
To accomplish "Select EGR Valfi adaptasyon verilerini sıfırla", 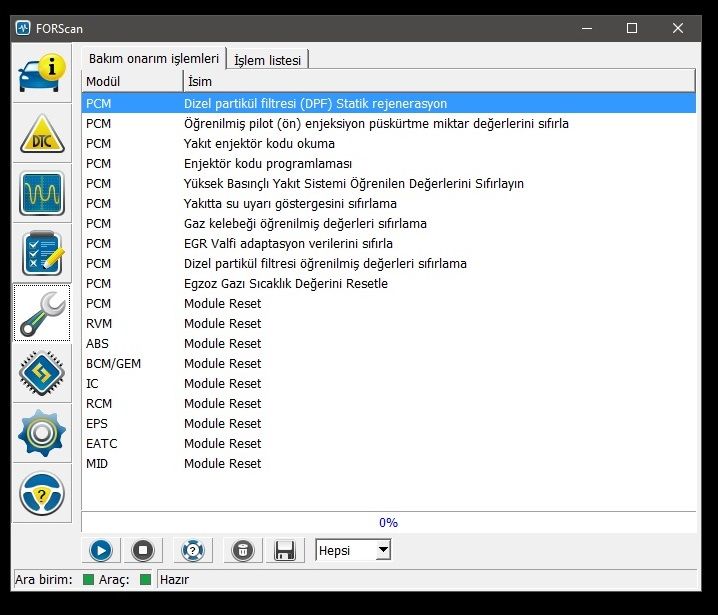I will point(389,244).
